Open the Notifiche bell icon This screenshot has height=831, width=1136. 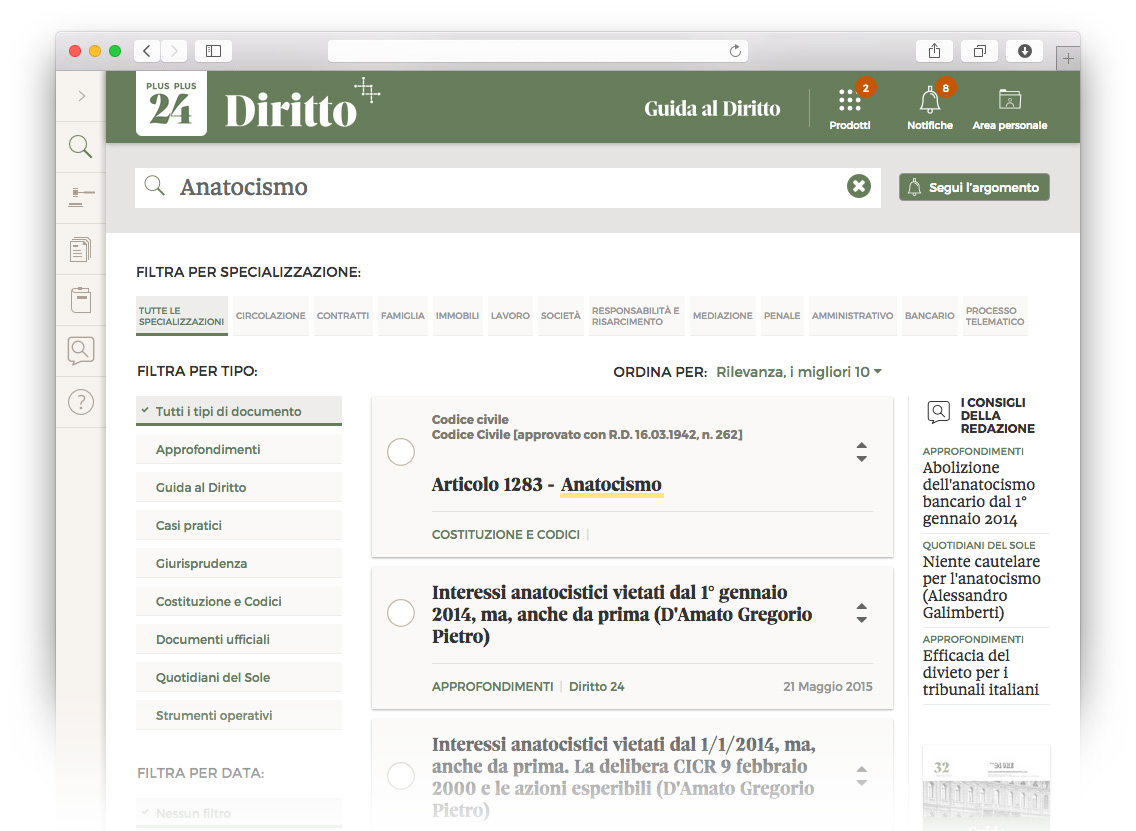(929, 97)
